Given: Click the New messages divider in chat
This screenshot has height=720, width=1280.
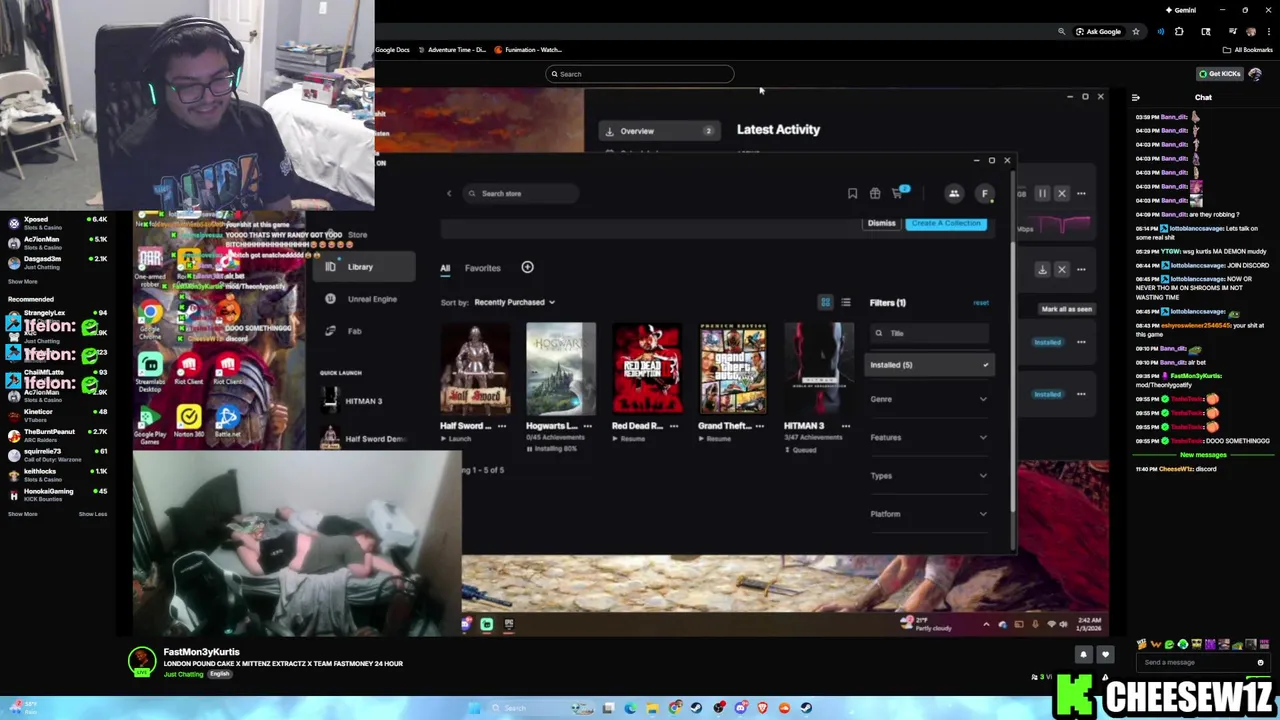Looking at the screenshot, I should (1203, 455).
